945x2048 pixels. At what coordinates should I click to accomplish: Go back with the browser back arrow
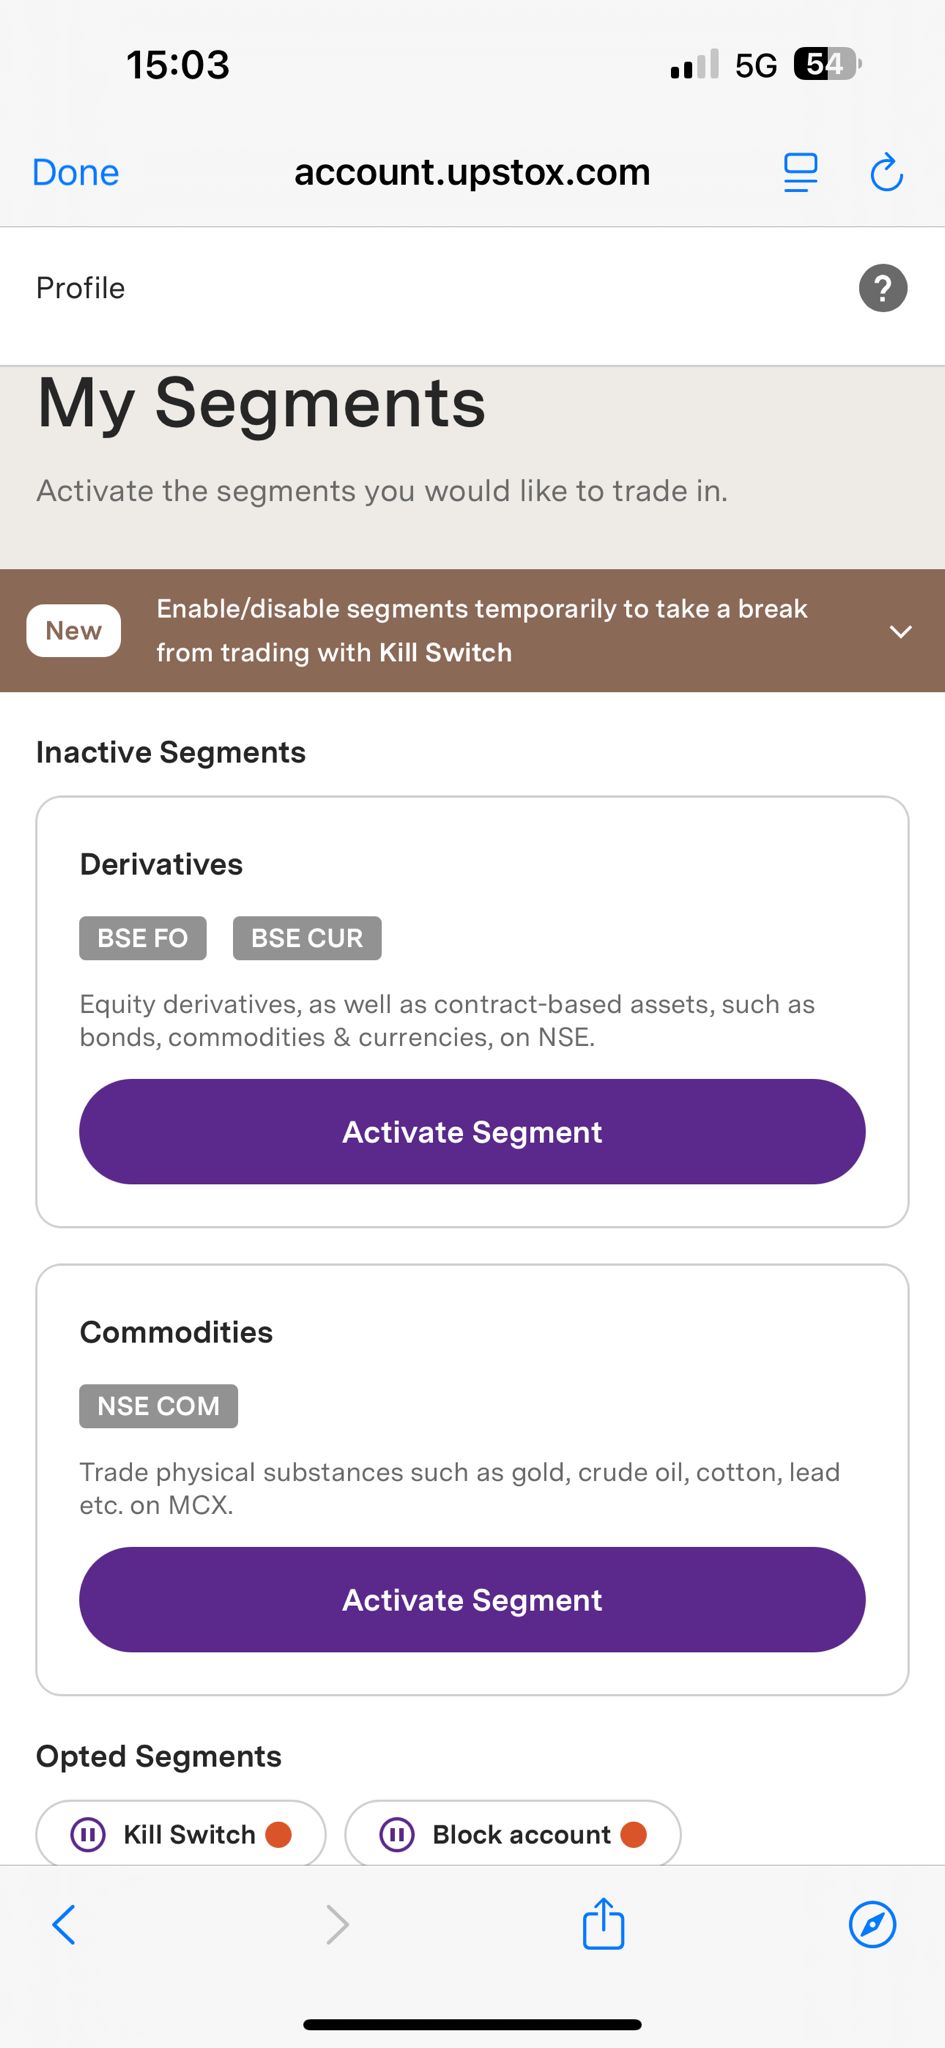[x=64, y=1924]
